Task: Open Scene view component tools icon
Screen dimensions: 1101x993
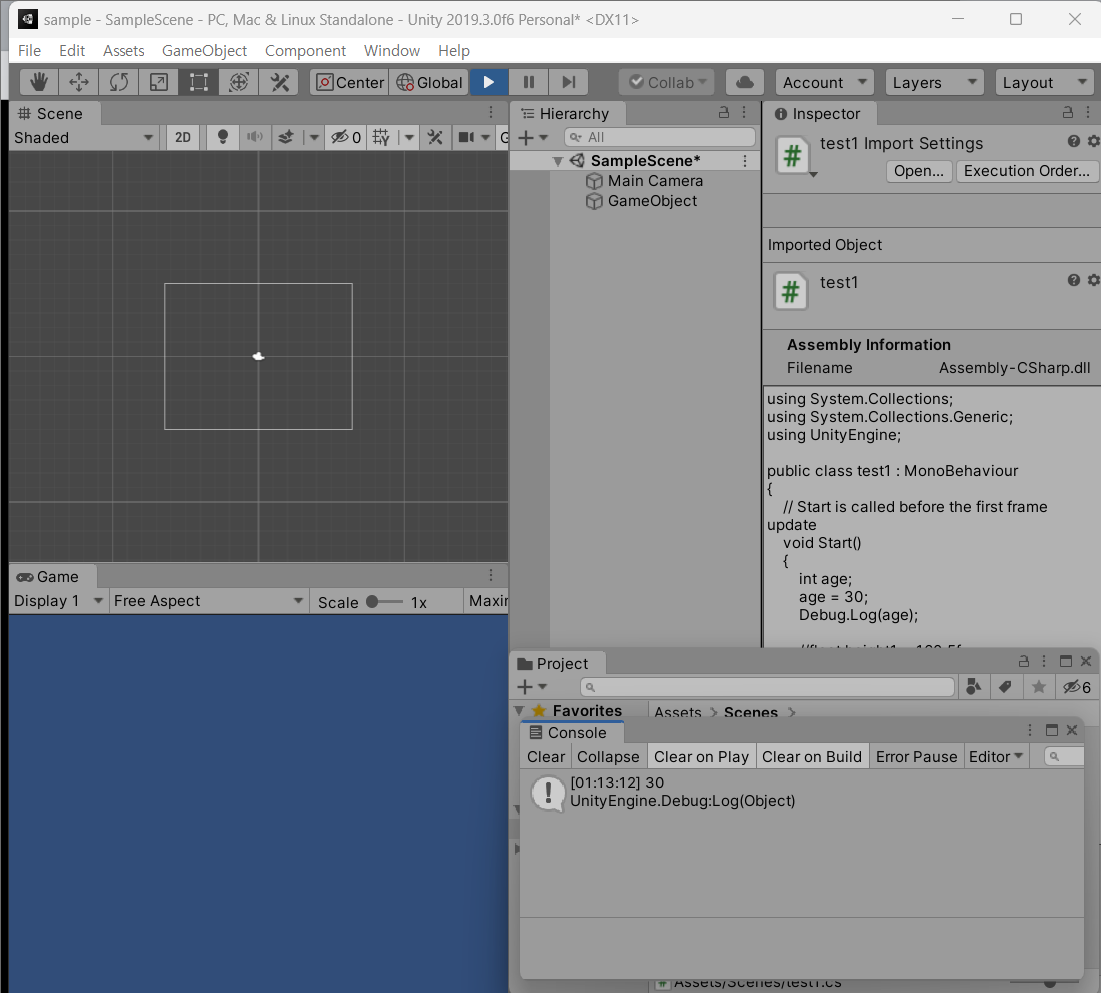Action: pyautogui.click(x=435, y=137)
